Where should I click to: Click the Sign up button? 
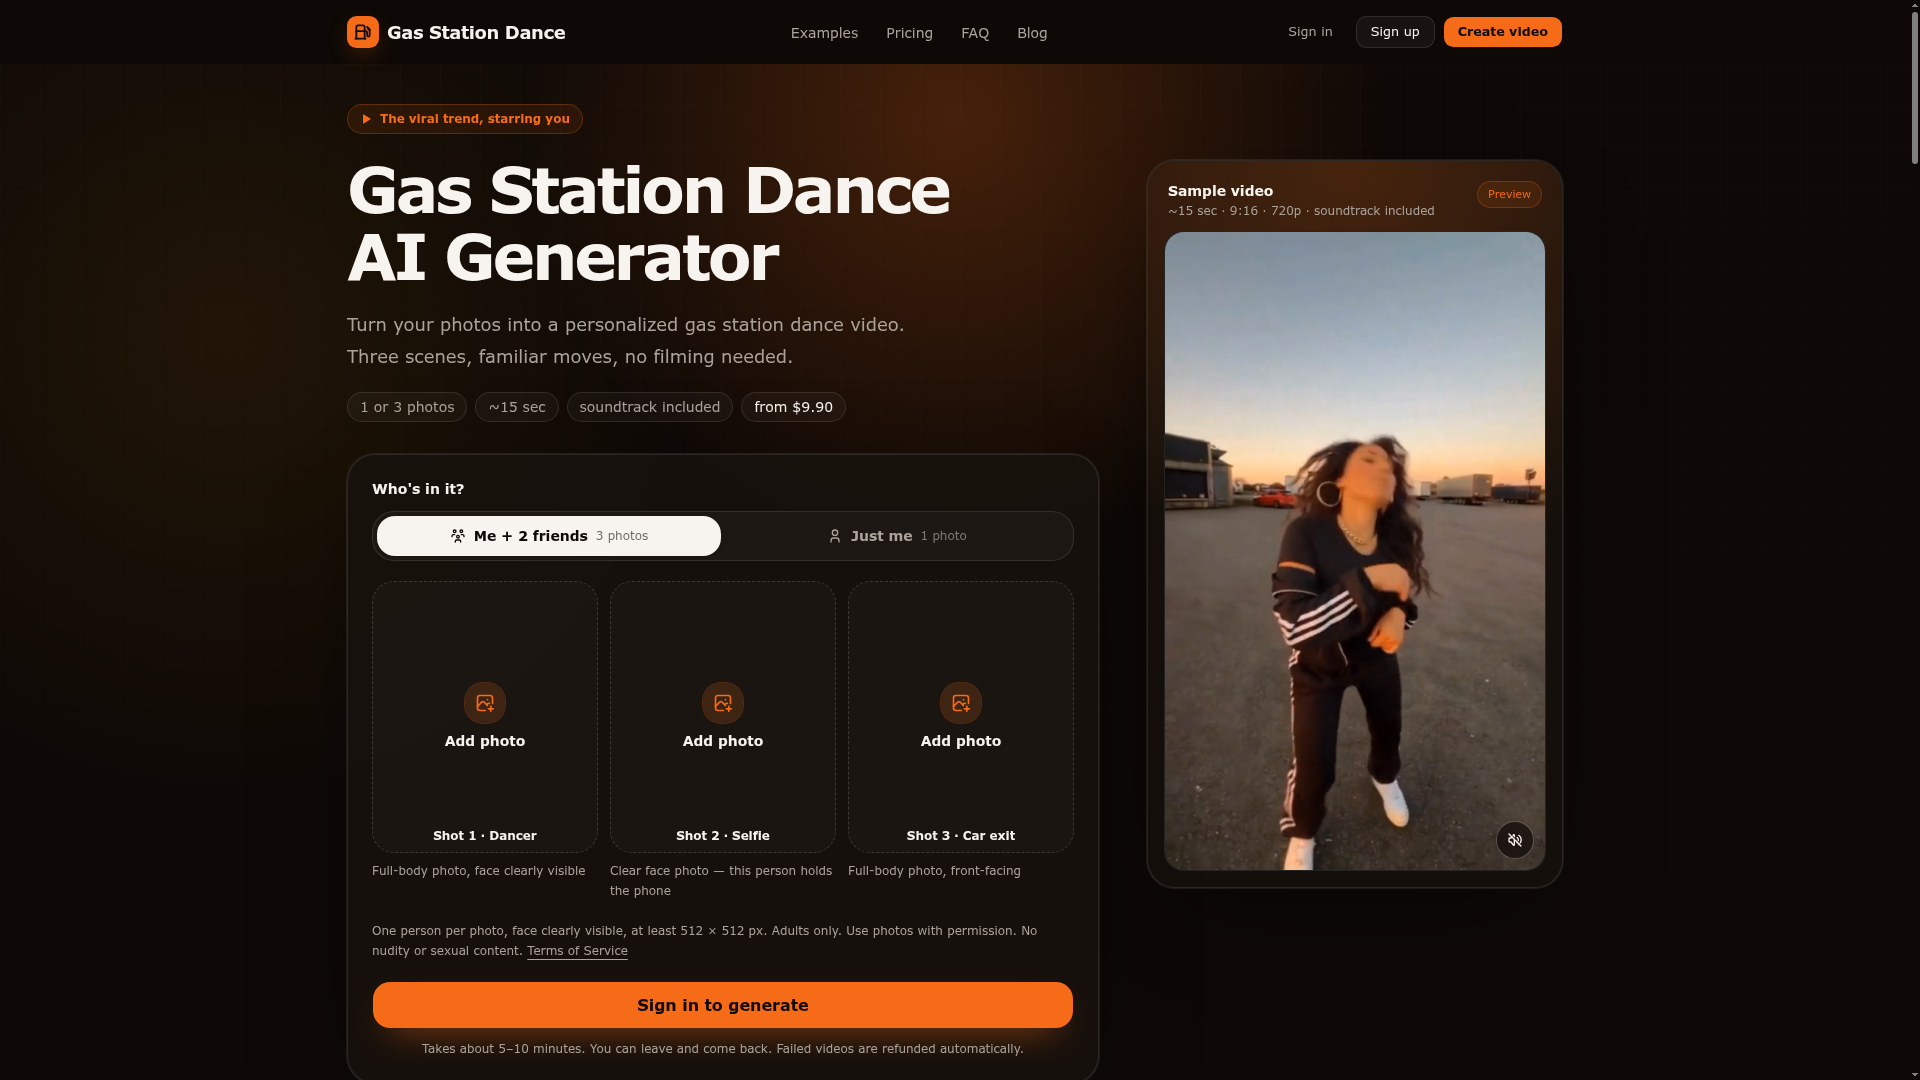click(1395, 32)
